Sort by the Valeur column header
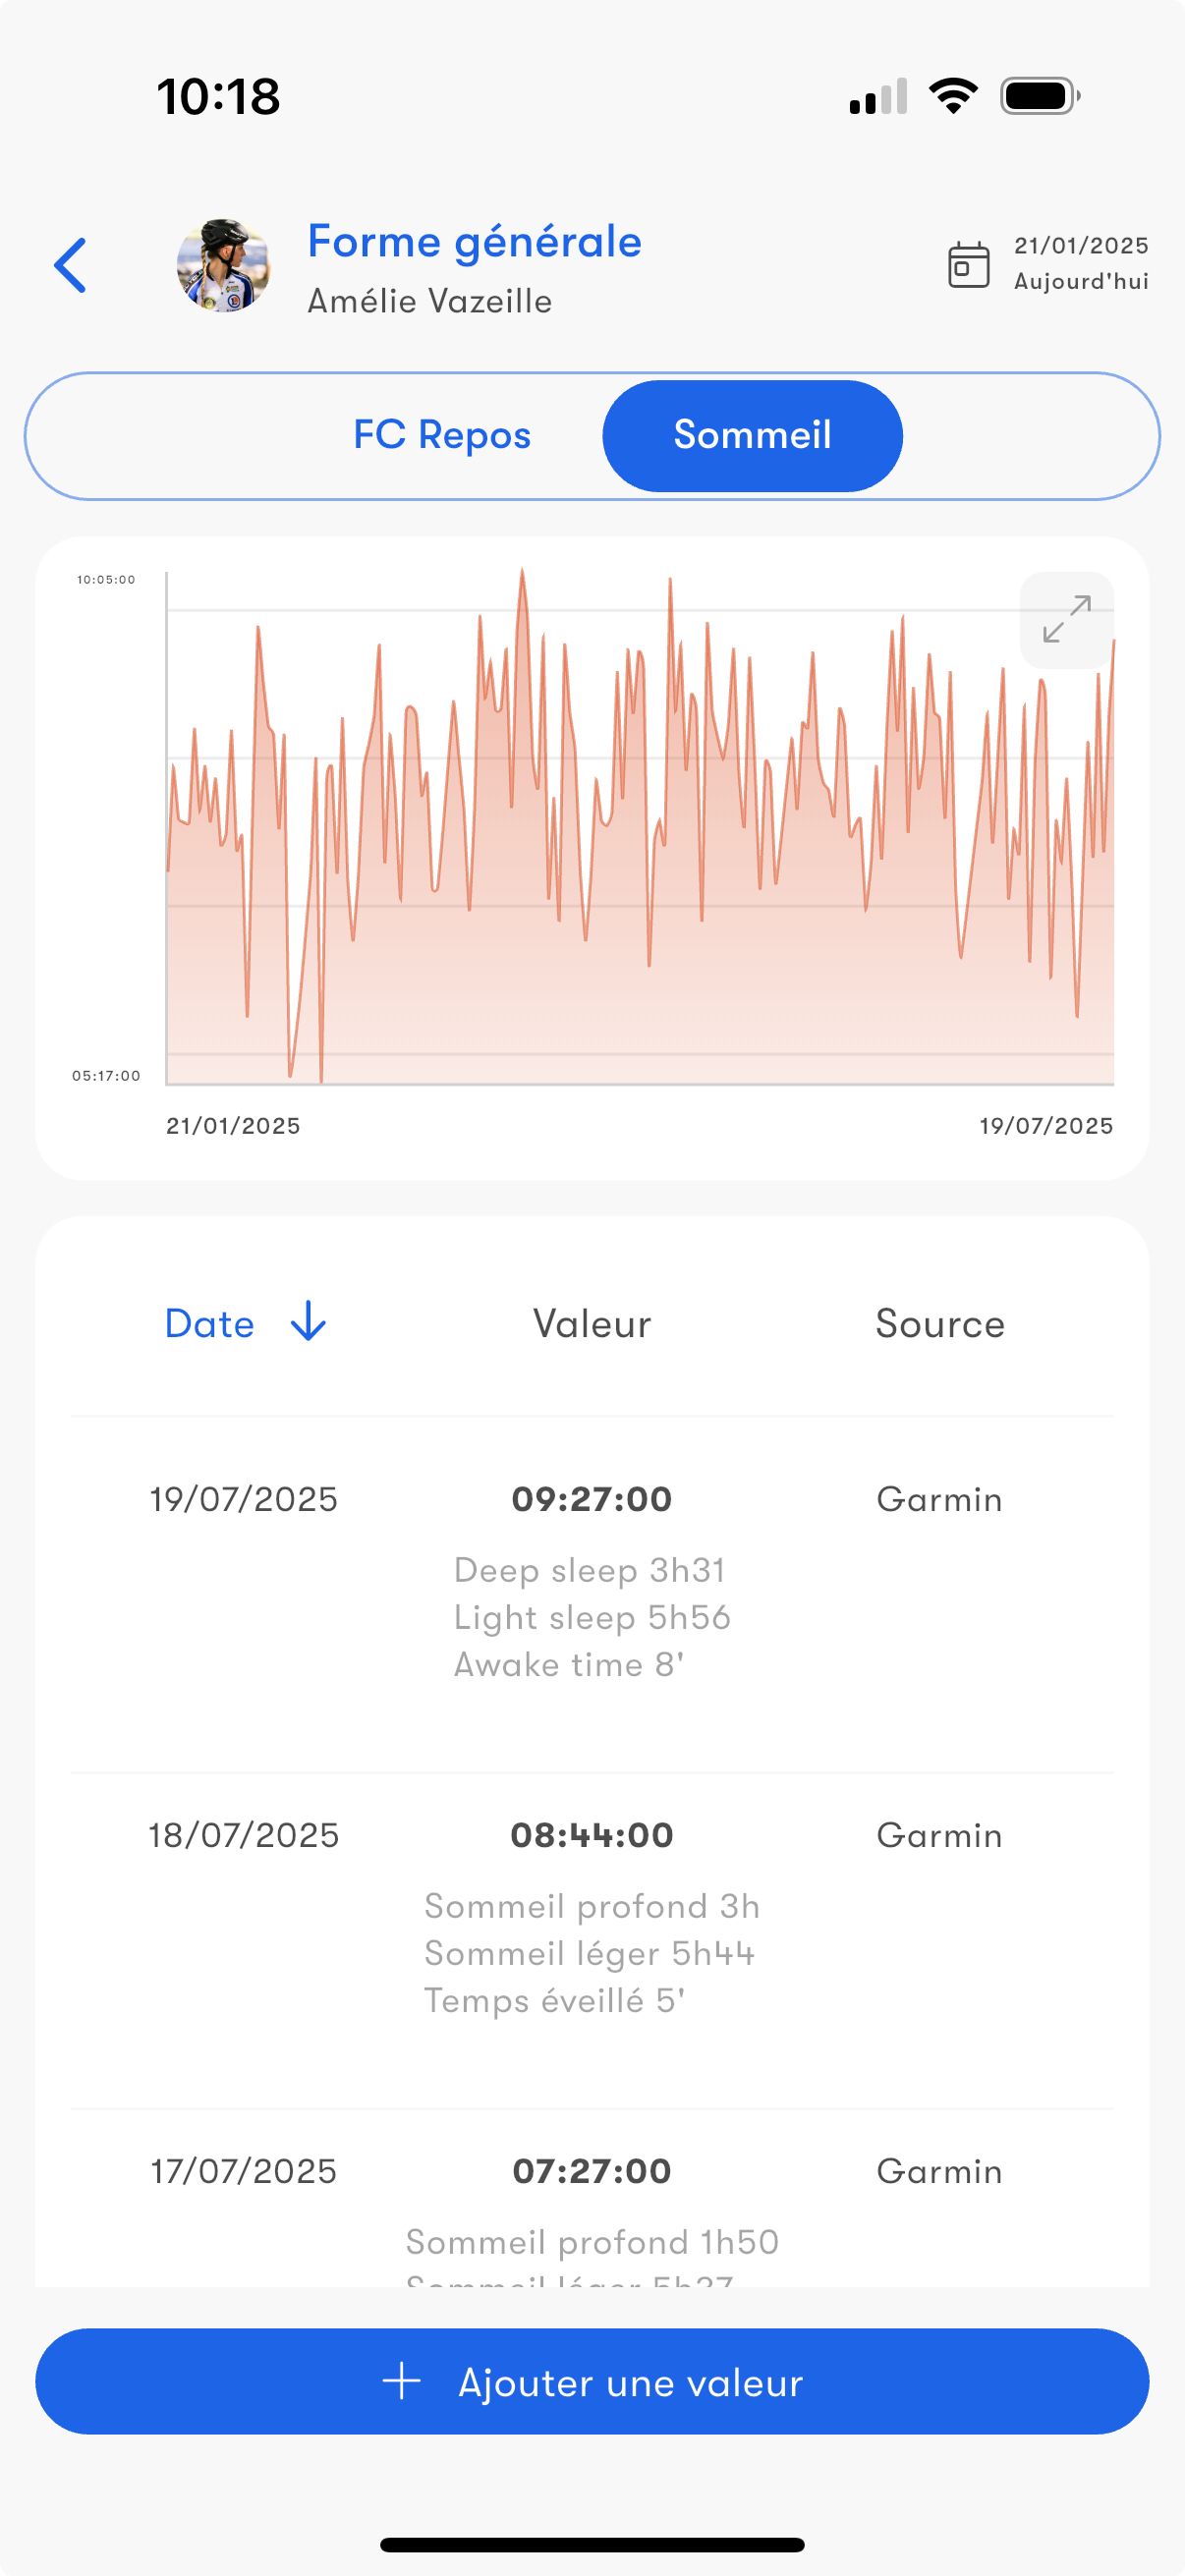 click(x=592, y=1324)
